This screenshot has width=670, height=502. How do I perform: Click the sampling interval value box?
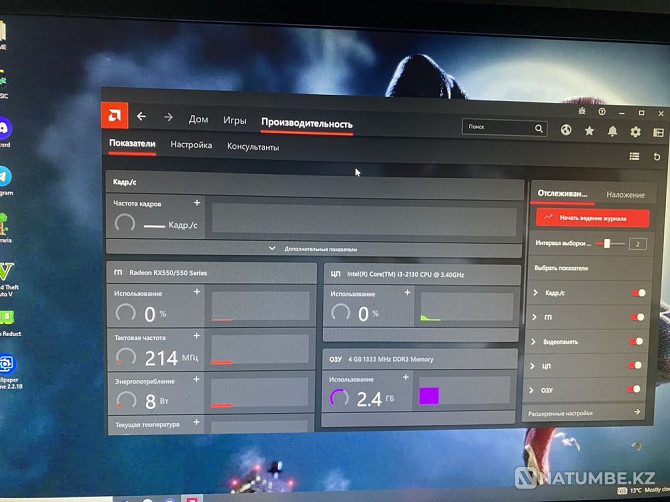[x=638, y=244]
